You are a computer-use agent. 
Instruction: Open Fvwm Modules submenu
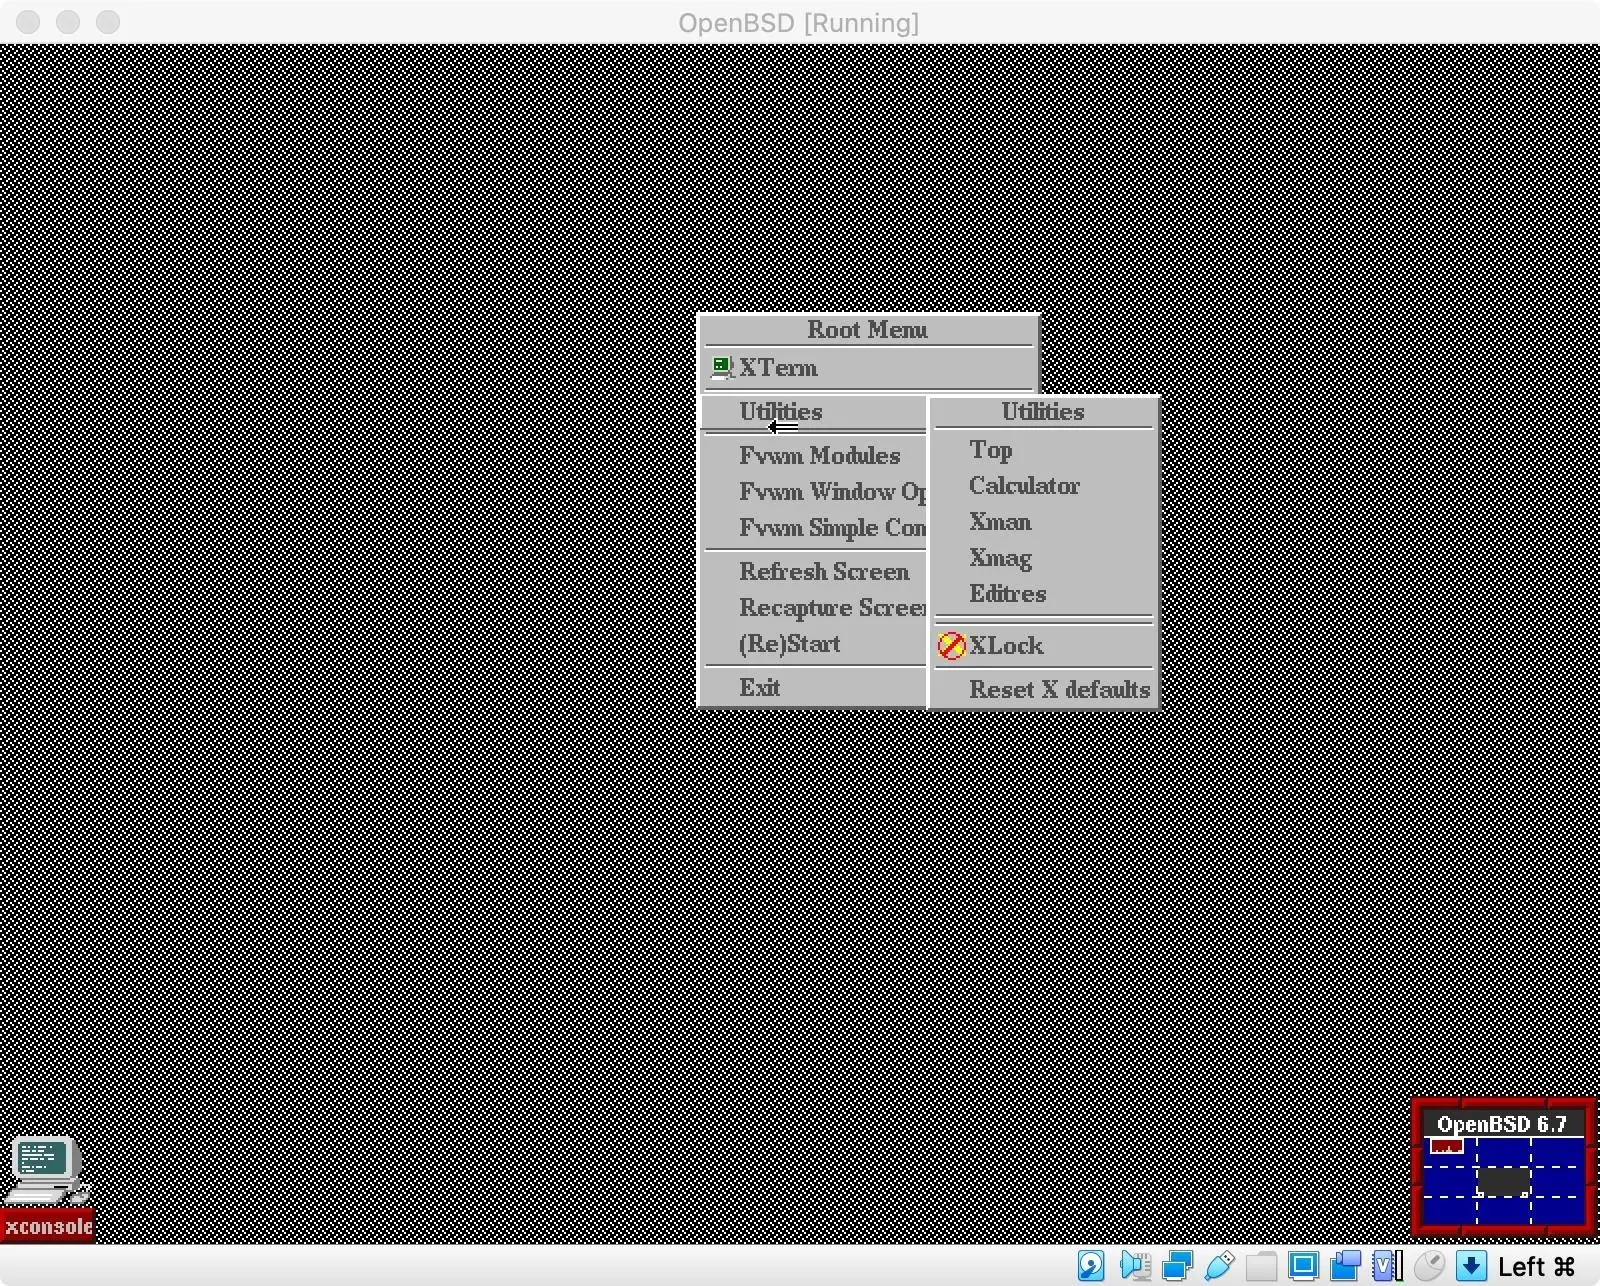click(x=815, y=455)
